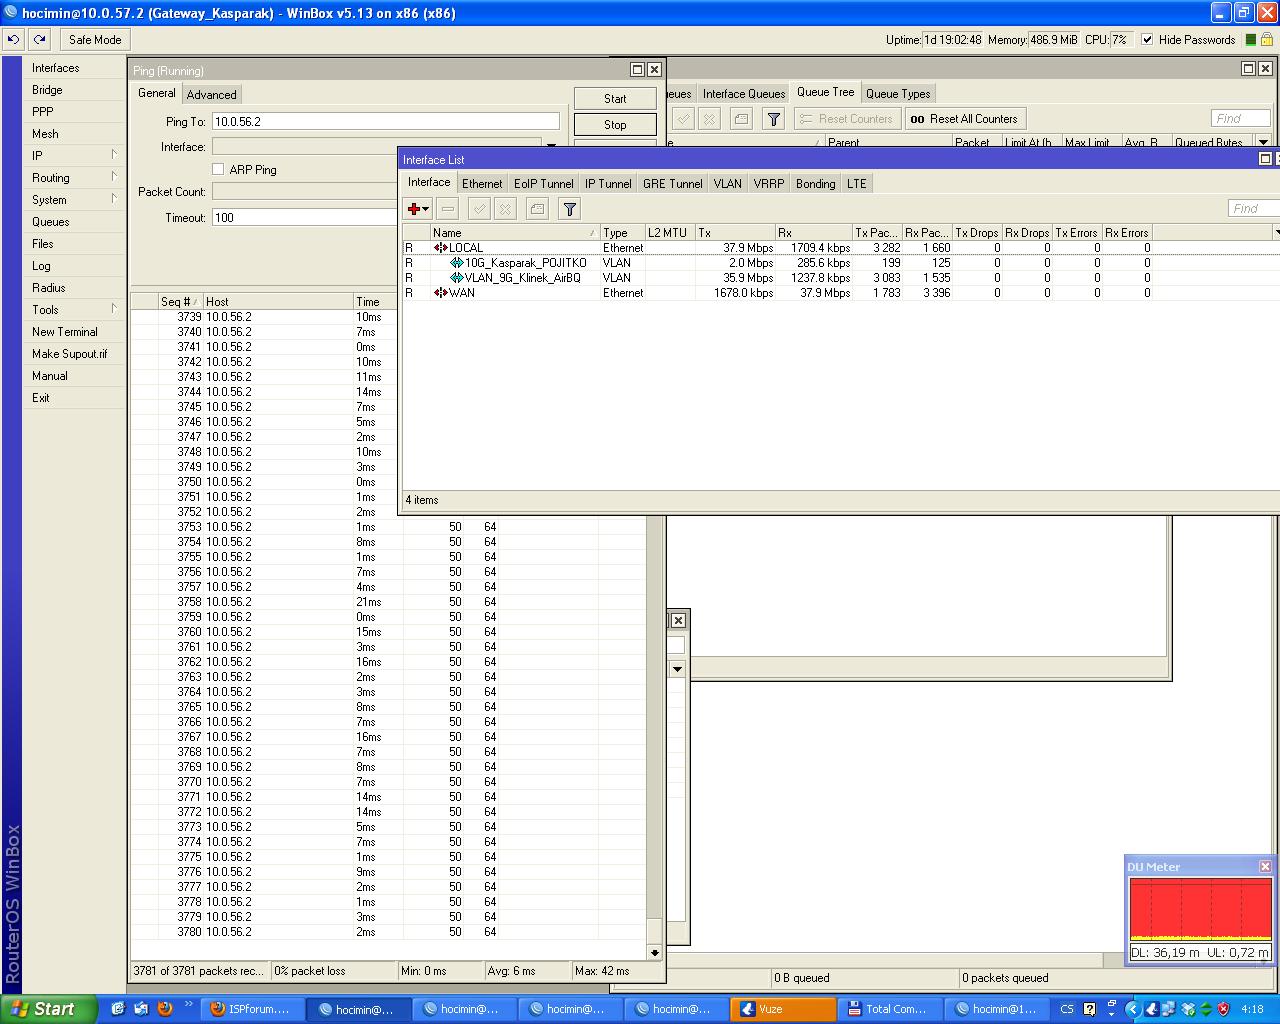Click the Start button in the Ping window
Screen dimensions: 1280x1024
615,99
